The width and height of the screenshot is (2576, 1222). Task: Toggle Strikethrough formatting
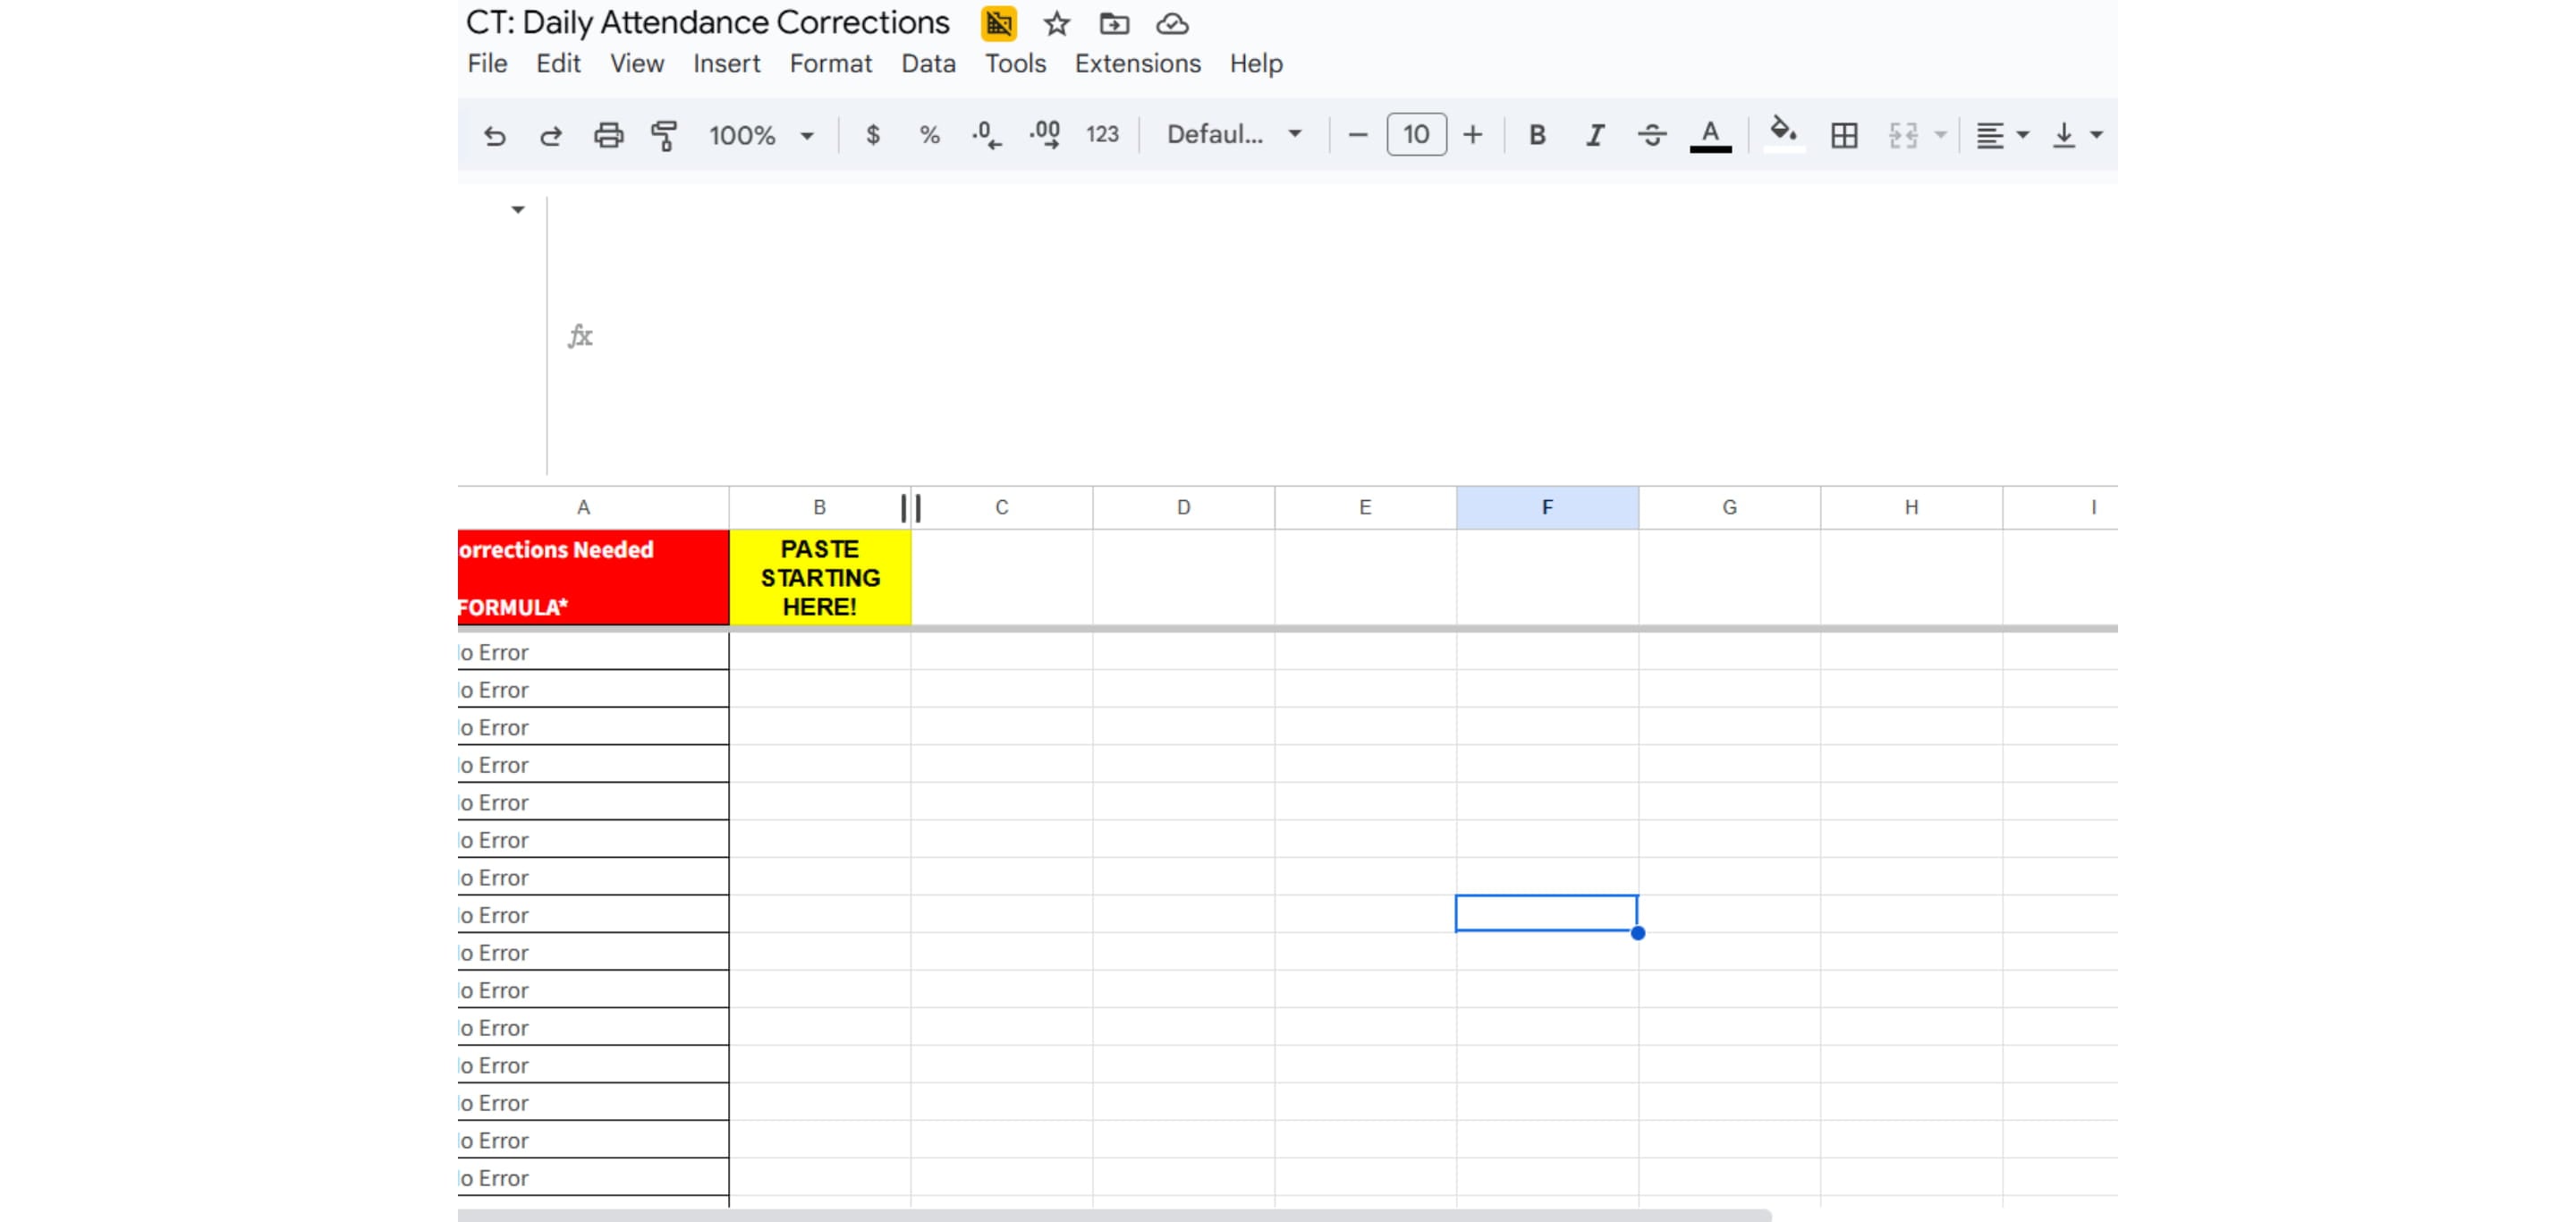pos(1652,135)
